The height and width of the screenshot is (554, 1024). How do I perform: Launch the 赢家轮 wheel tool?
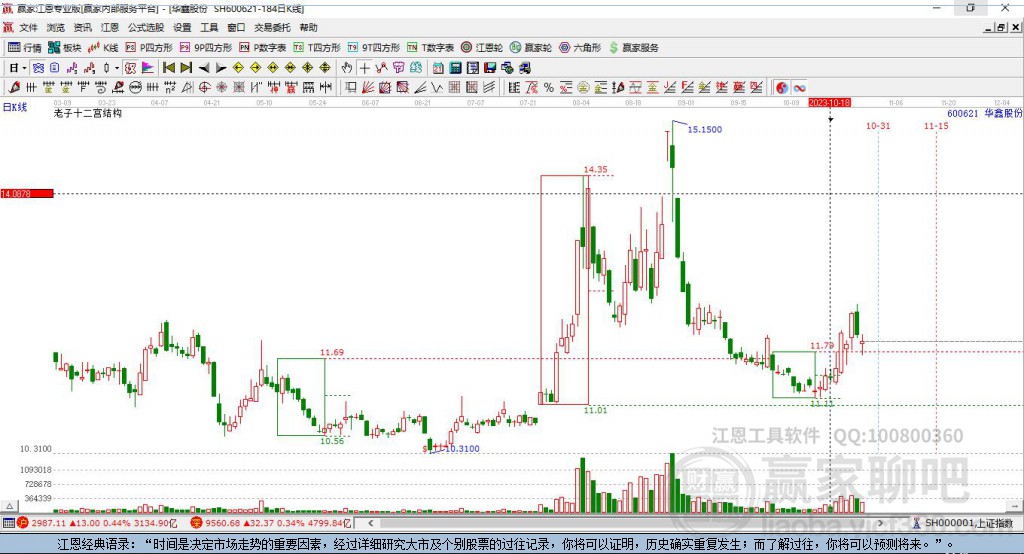531,48
